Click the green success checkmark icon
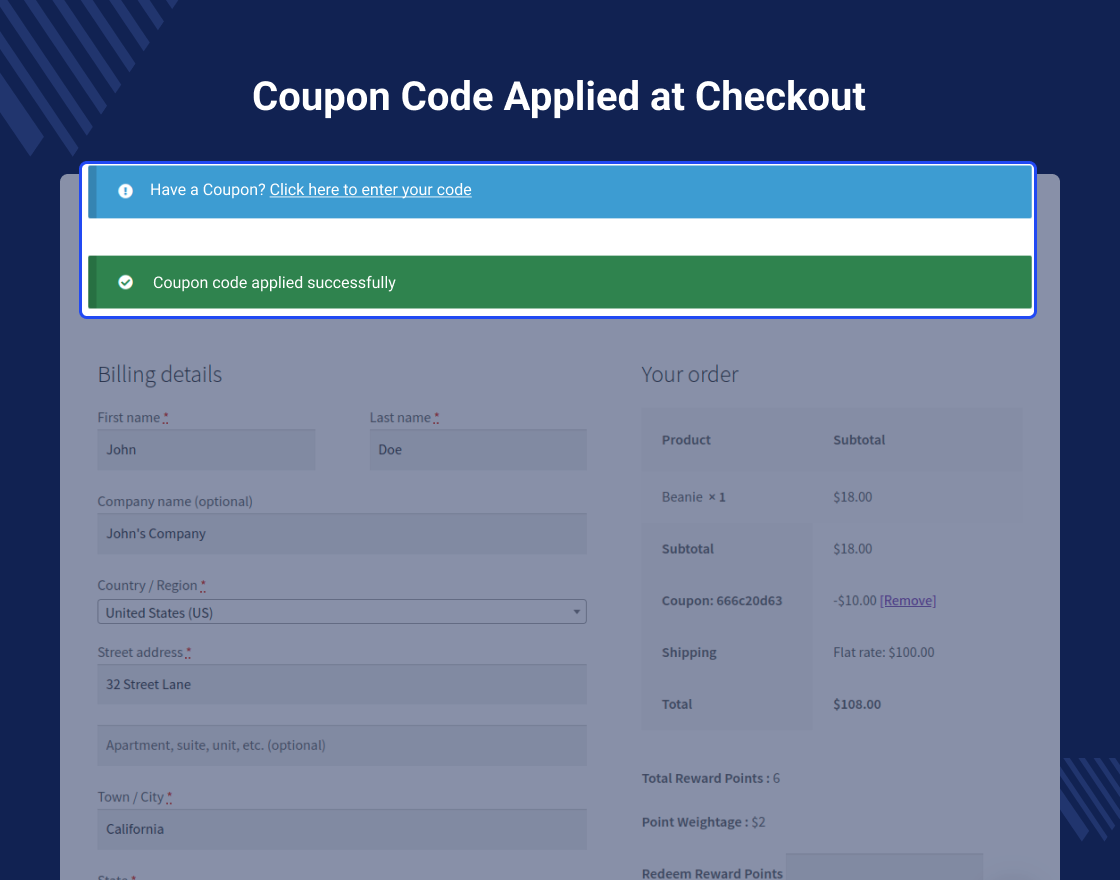Viewport: 1120px width, 880px height. 126,283
